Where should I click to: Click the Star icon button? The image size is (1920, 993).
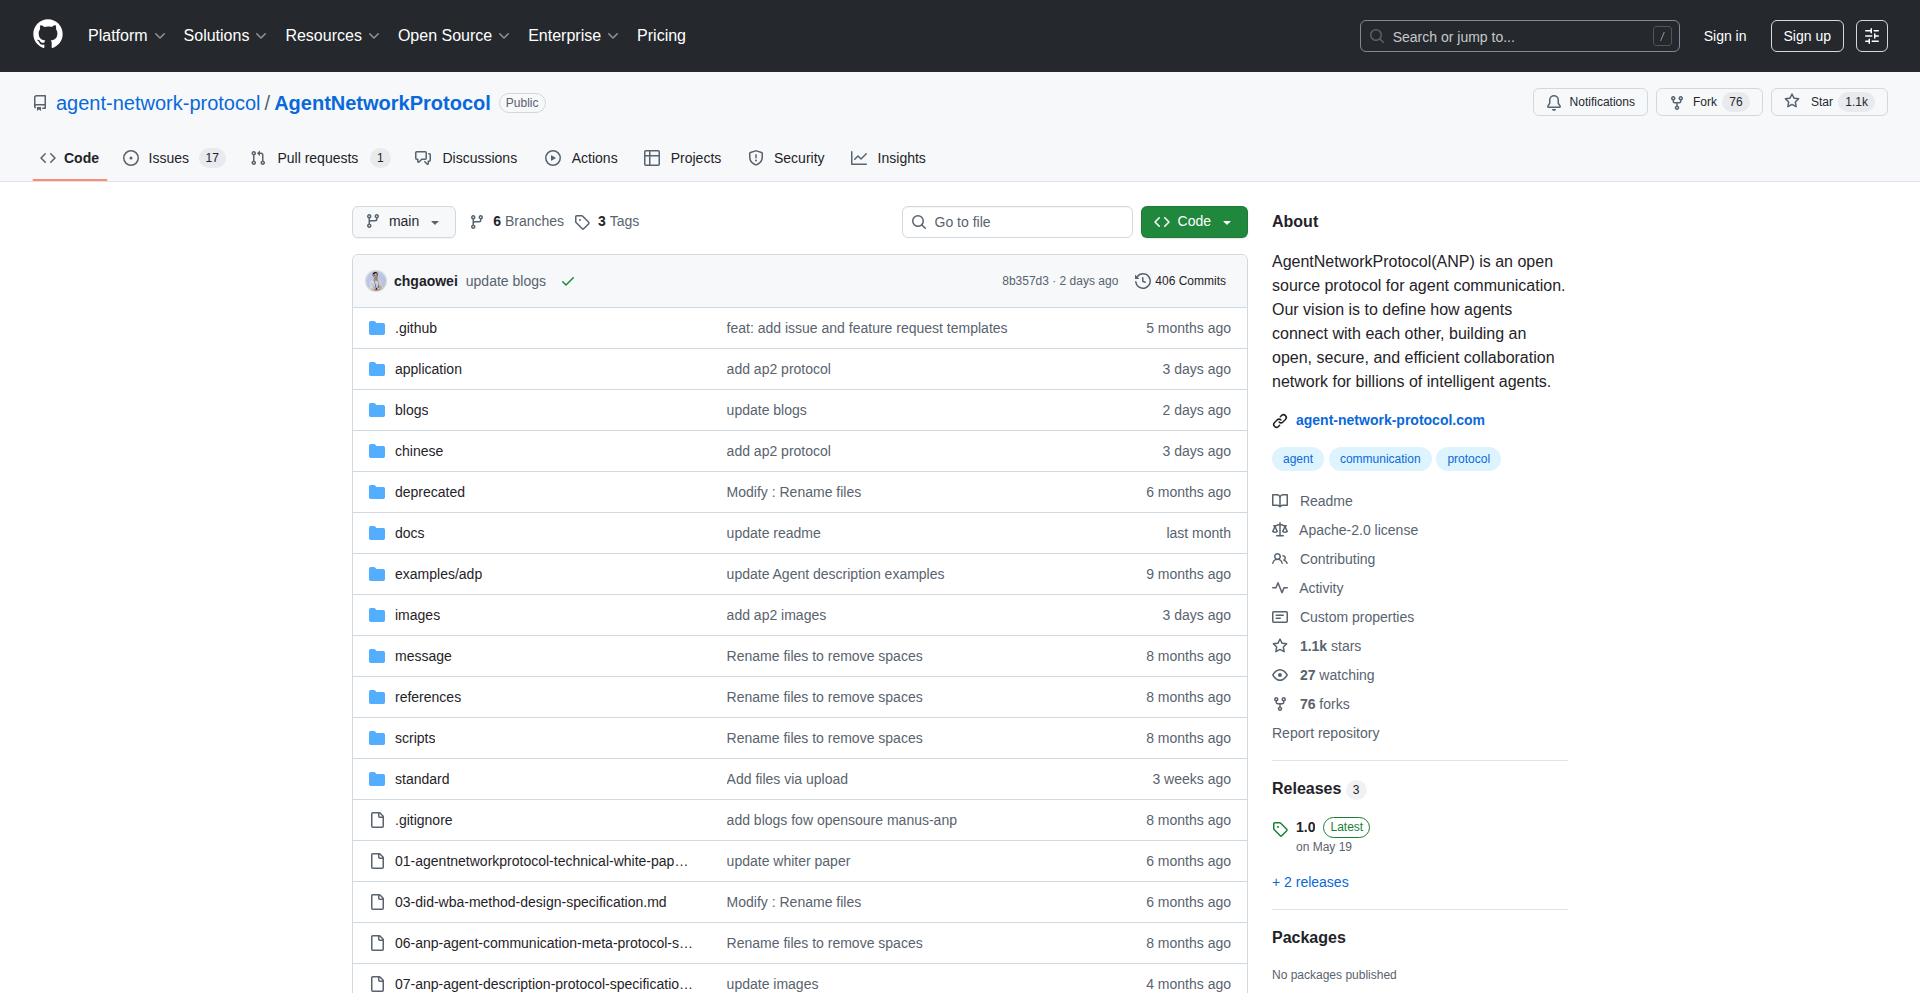1792,102
